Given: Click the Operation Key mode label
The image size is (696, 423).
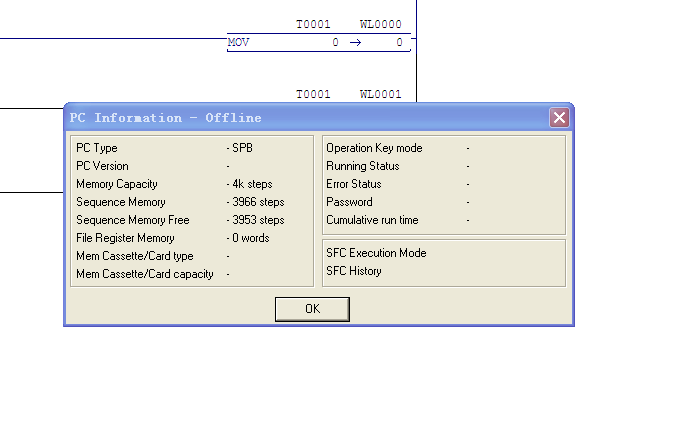Looking at the screenshot, I should click(x=374, y=148).
